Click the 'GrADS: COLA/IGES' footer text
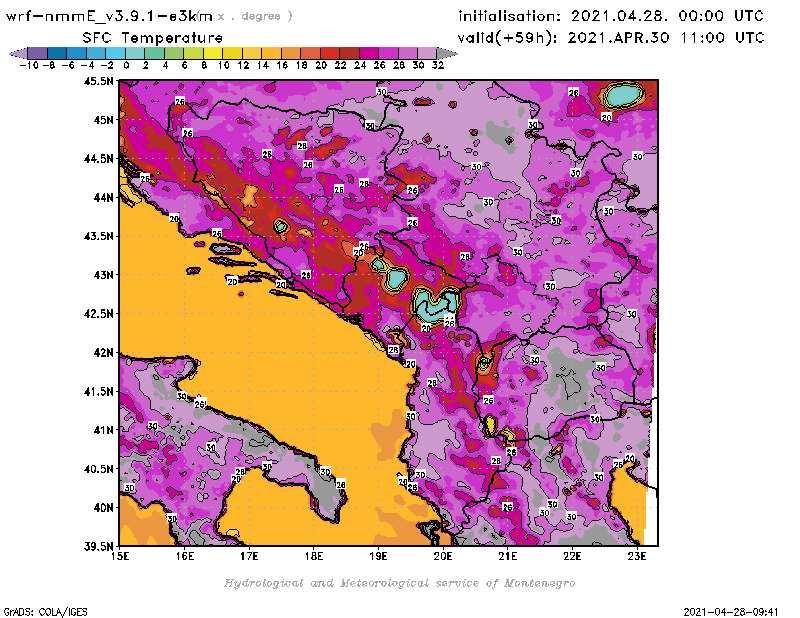The height and width of the screenshot is (618, 800). pos(45,612)
